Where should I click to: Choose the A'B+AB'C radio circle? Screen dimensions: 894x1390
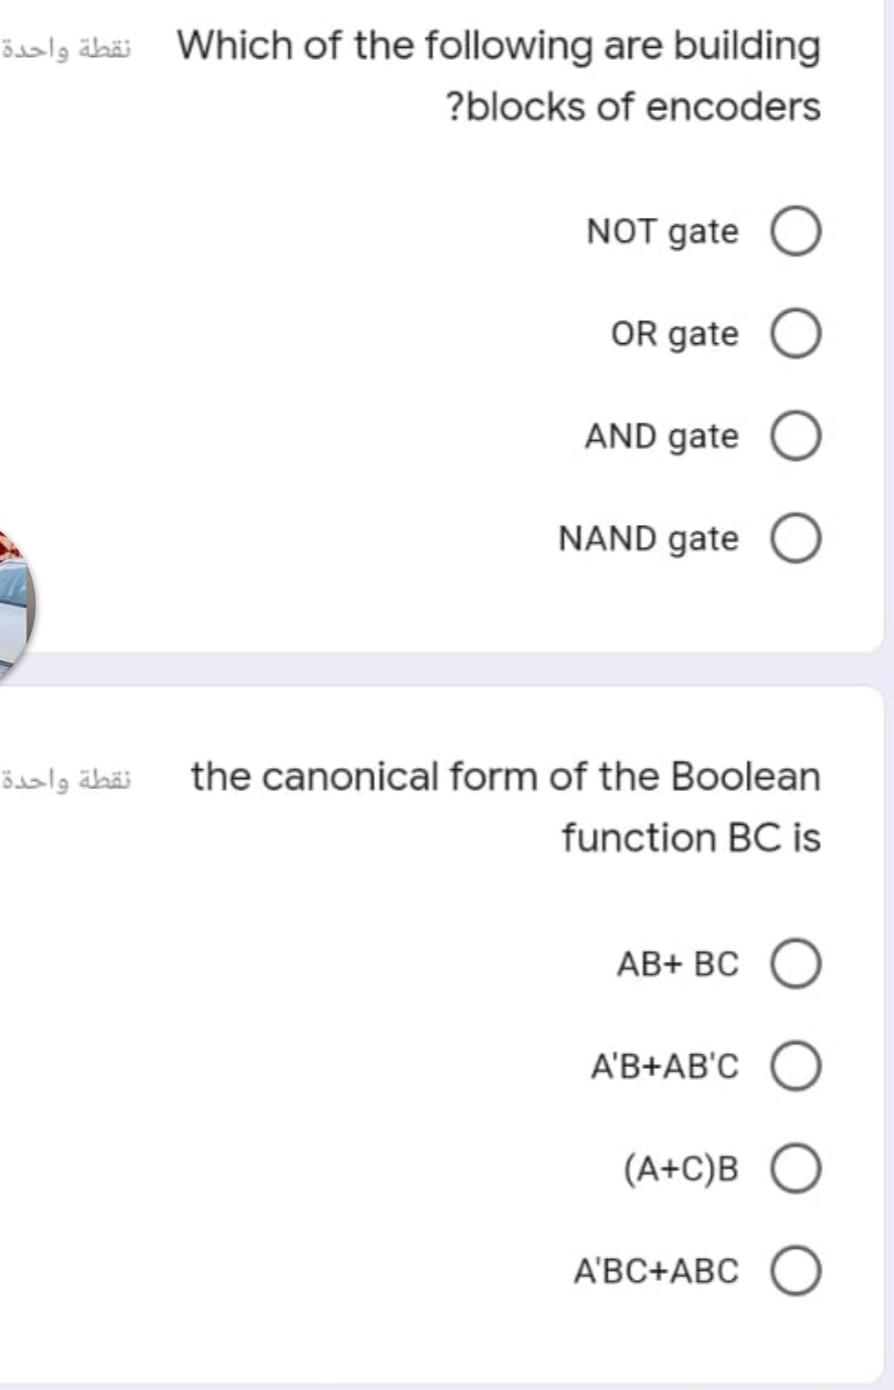click(796, 1067)
